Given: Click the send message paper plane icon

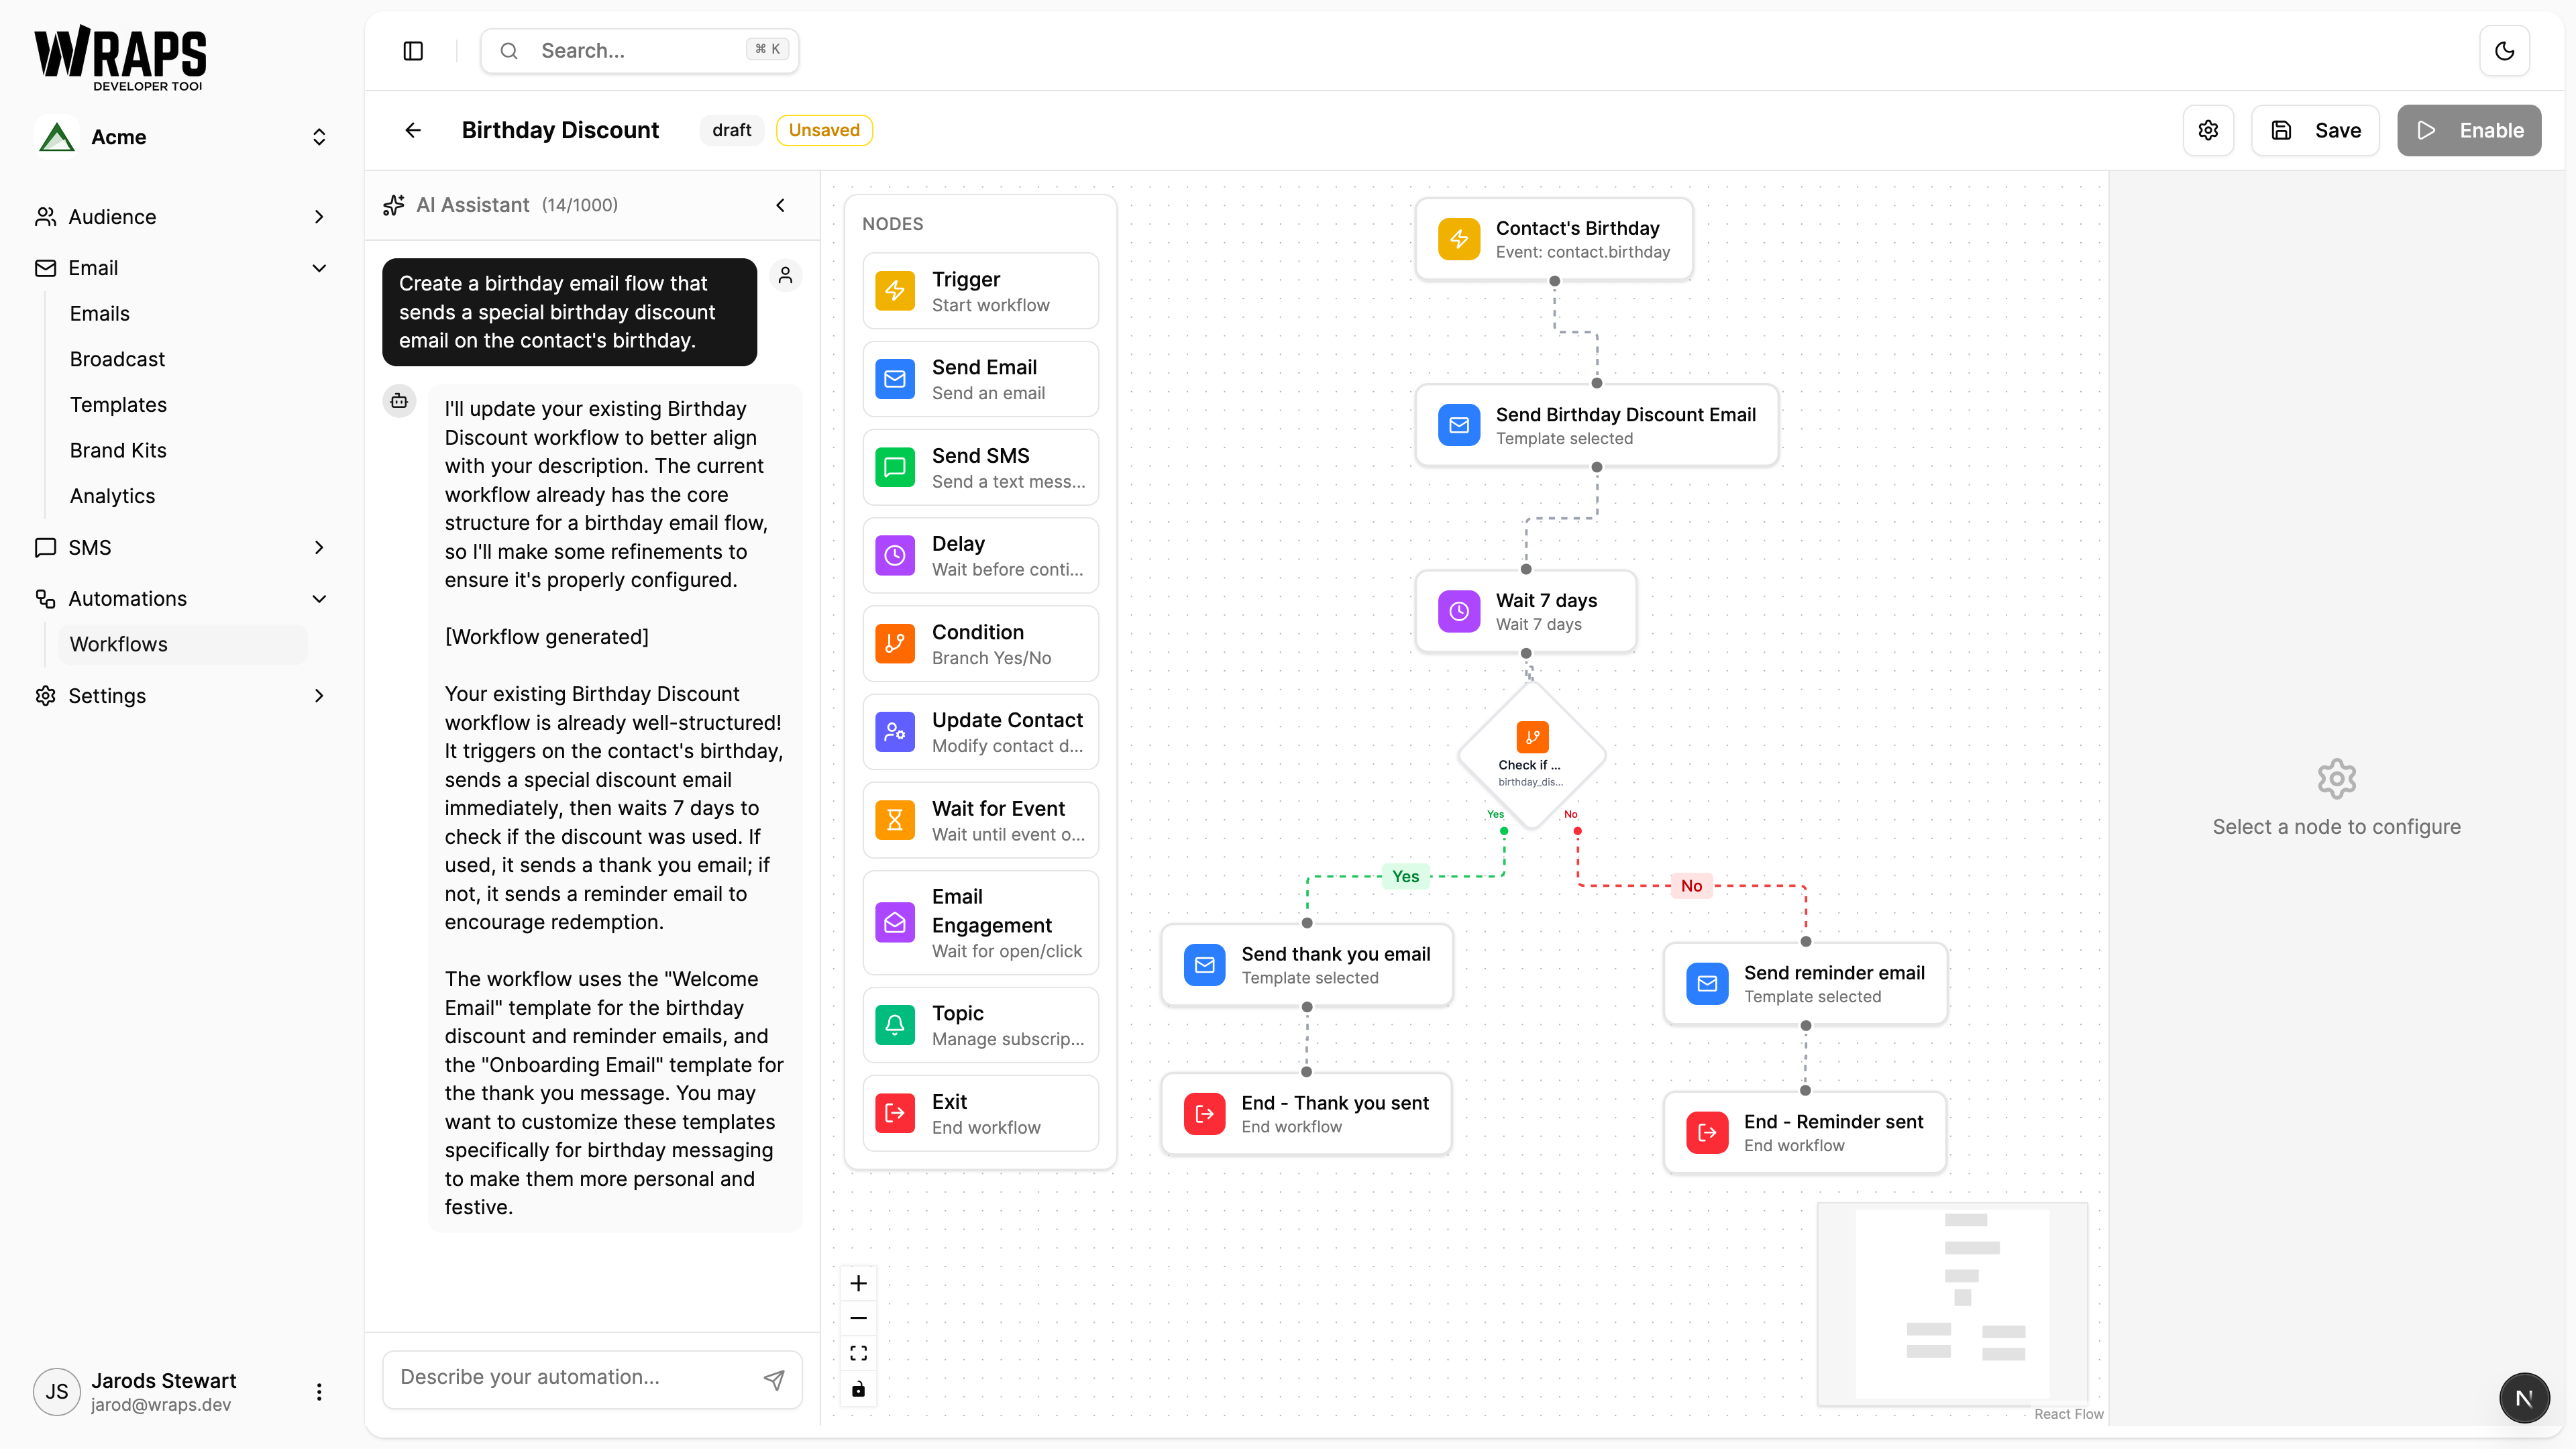Looking at the screenshot, I should click(x=774, y=1379).
